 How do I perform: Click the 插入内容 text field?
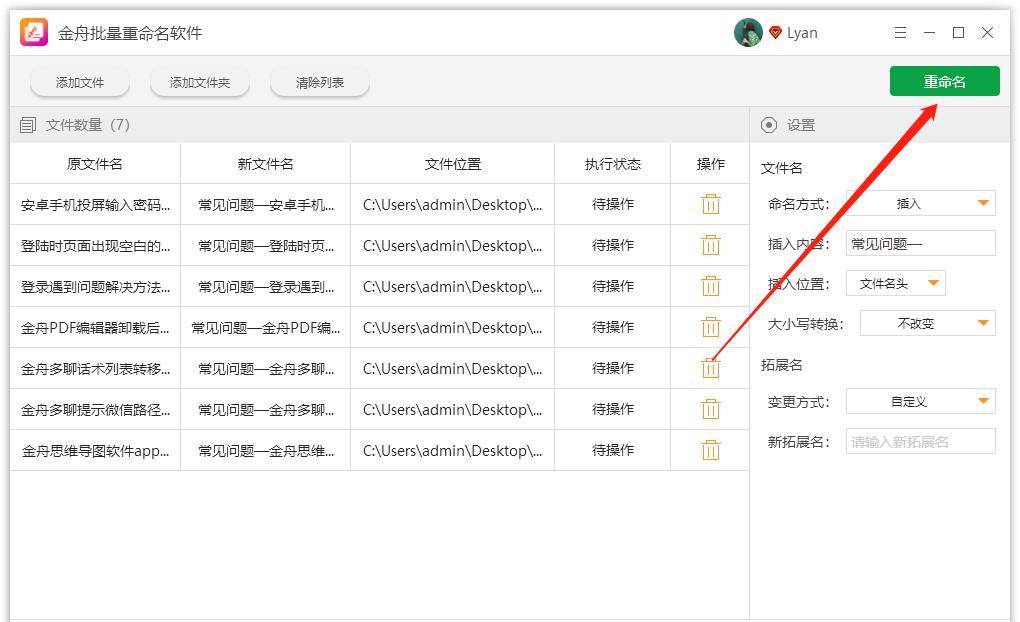920,243
